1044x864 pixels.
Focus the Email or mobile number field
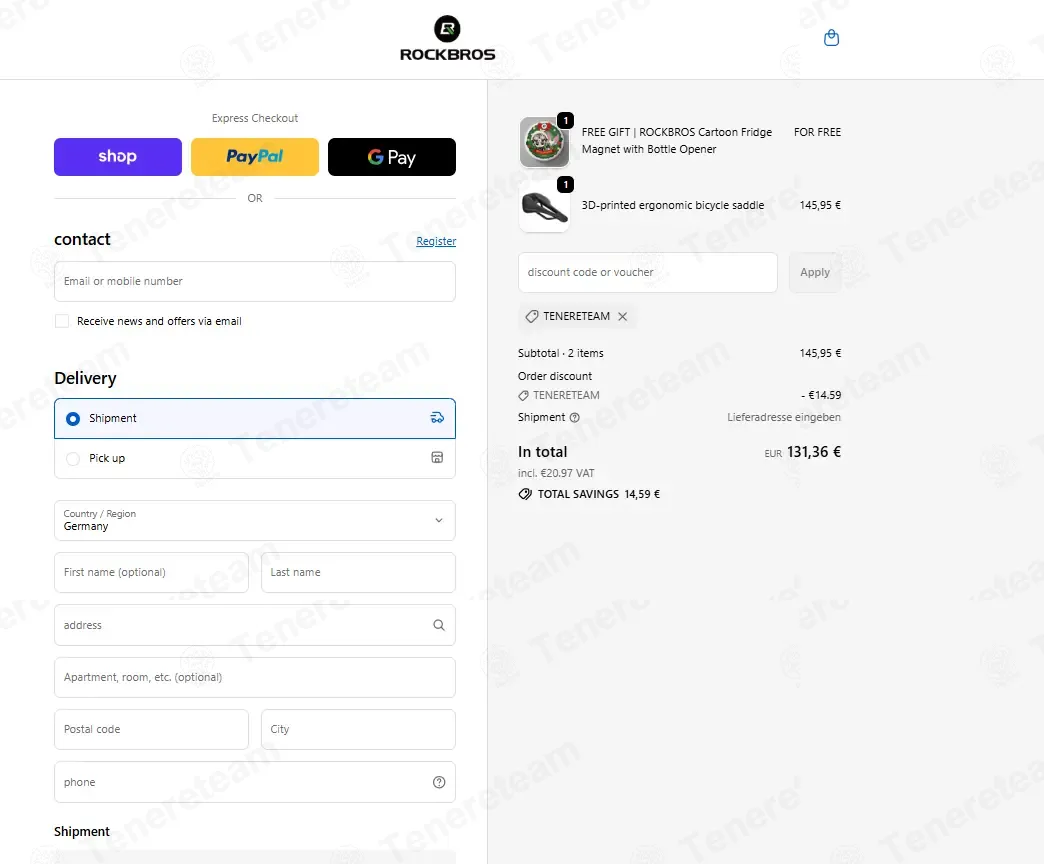[x=255, y=281]
